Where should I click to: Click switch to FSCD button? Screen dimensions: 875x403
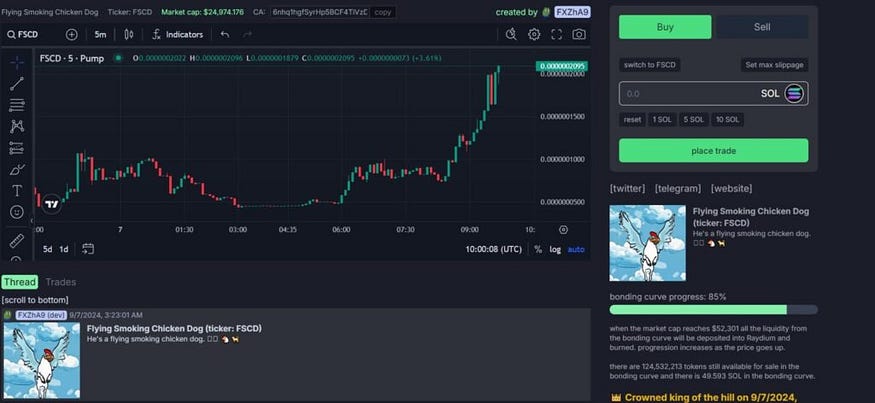tap(650, 65)
